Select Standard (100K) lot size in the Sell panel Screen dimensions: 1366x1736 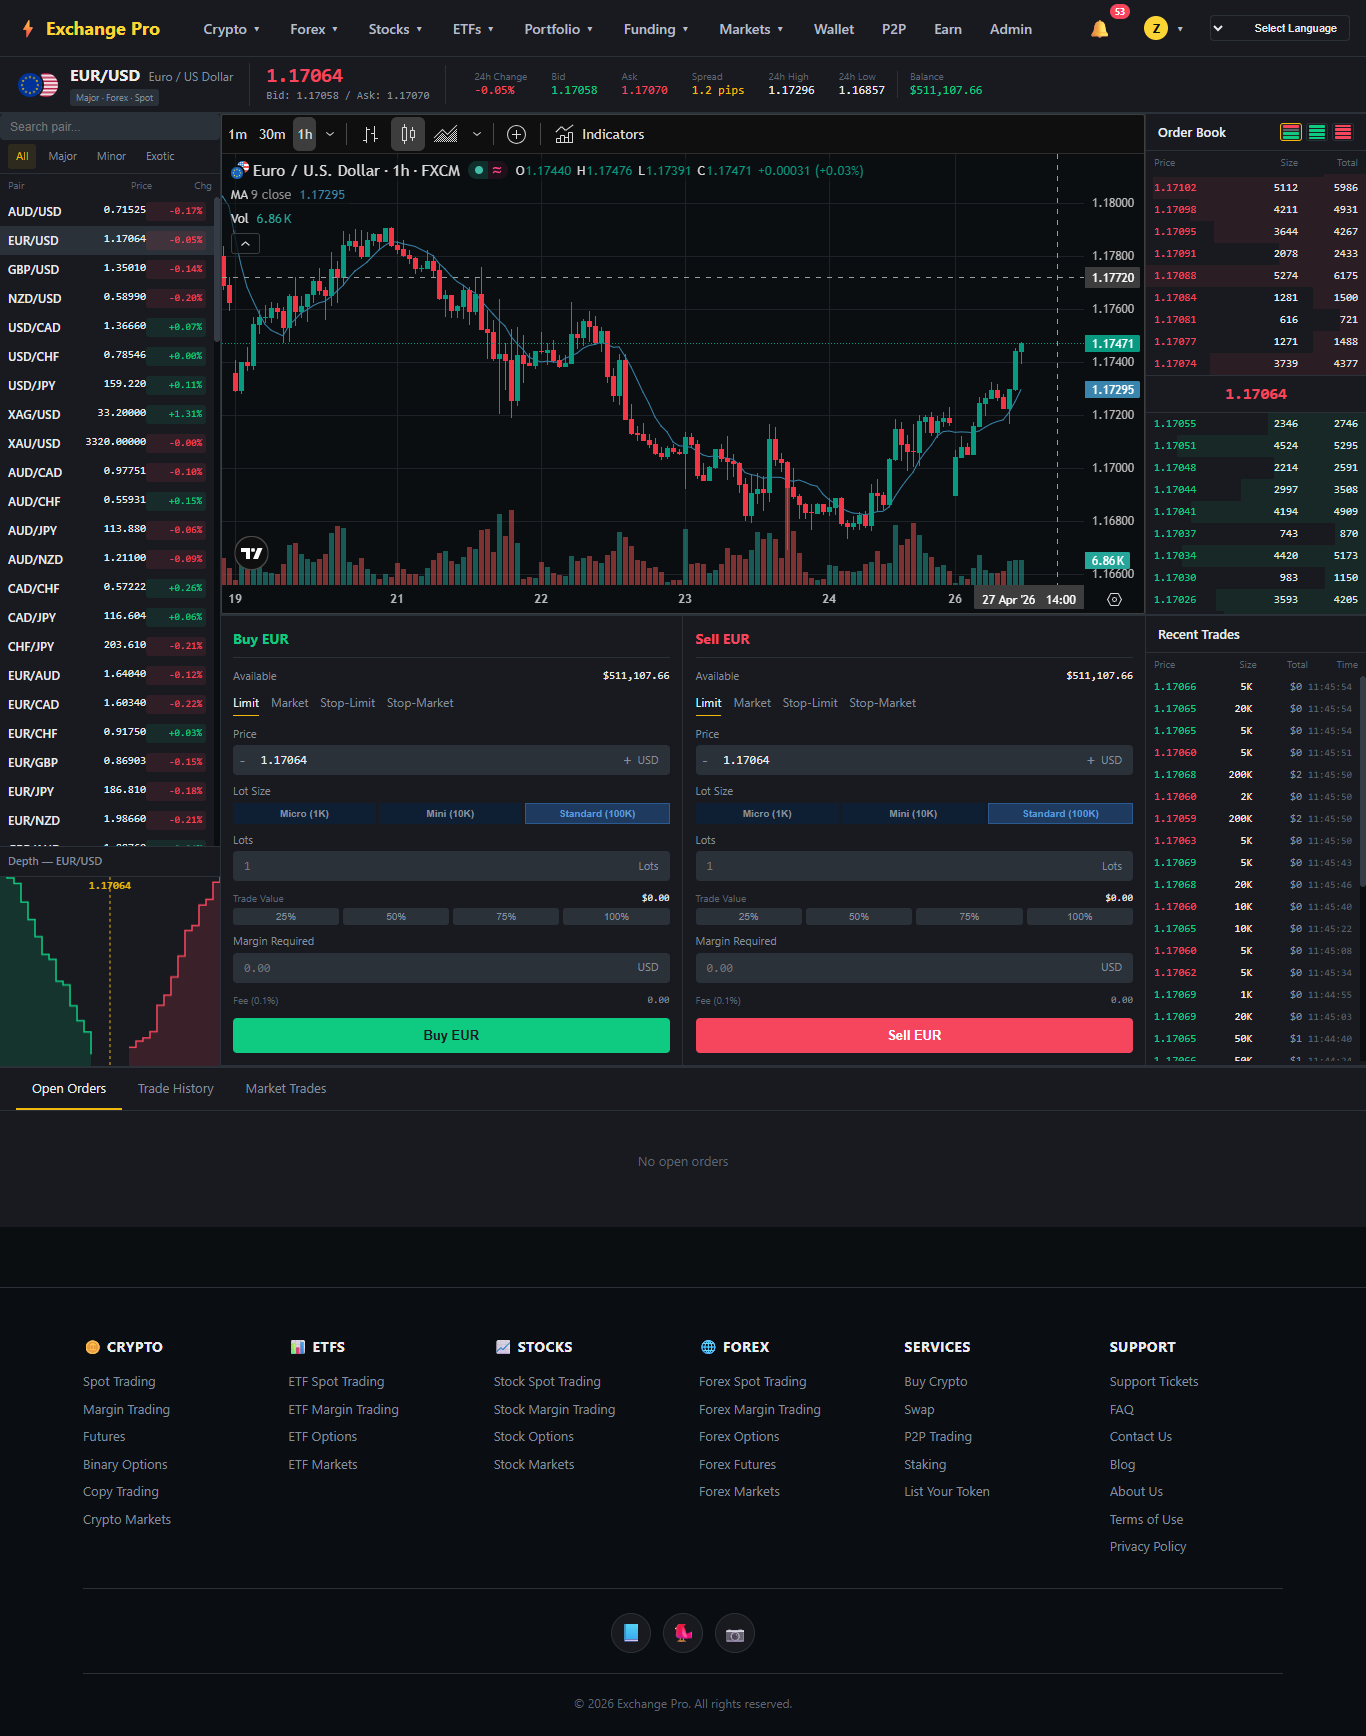[1060, 813]
